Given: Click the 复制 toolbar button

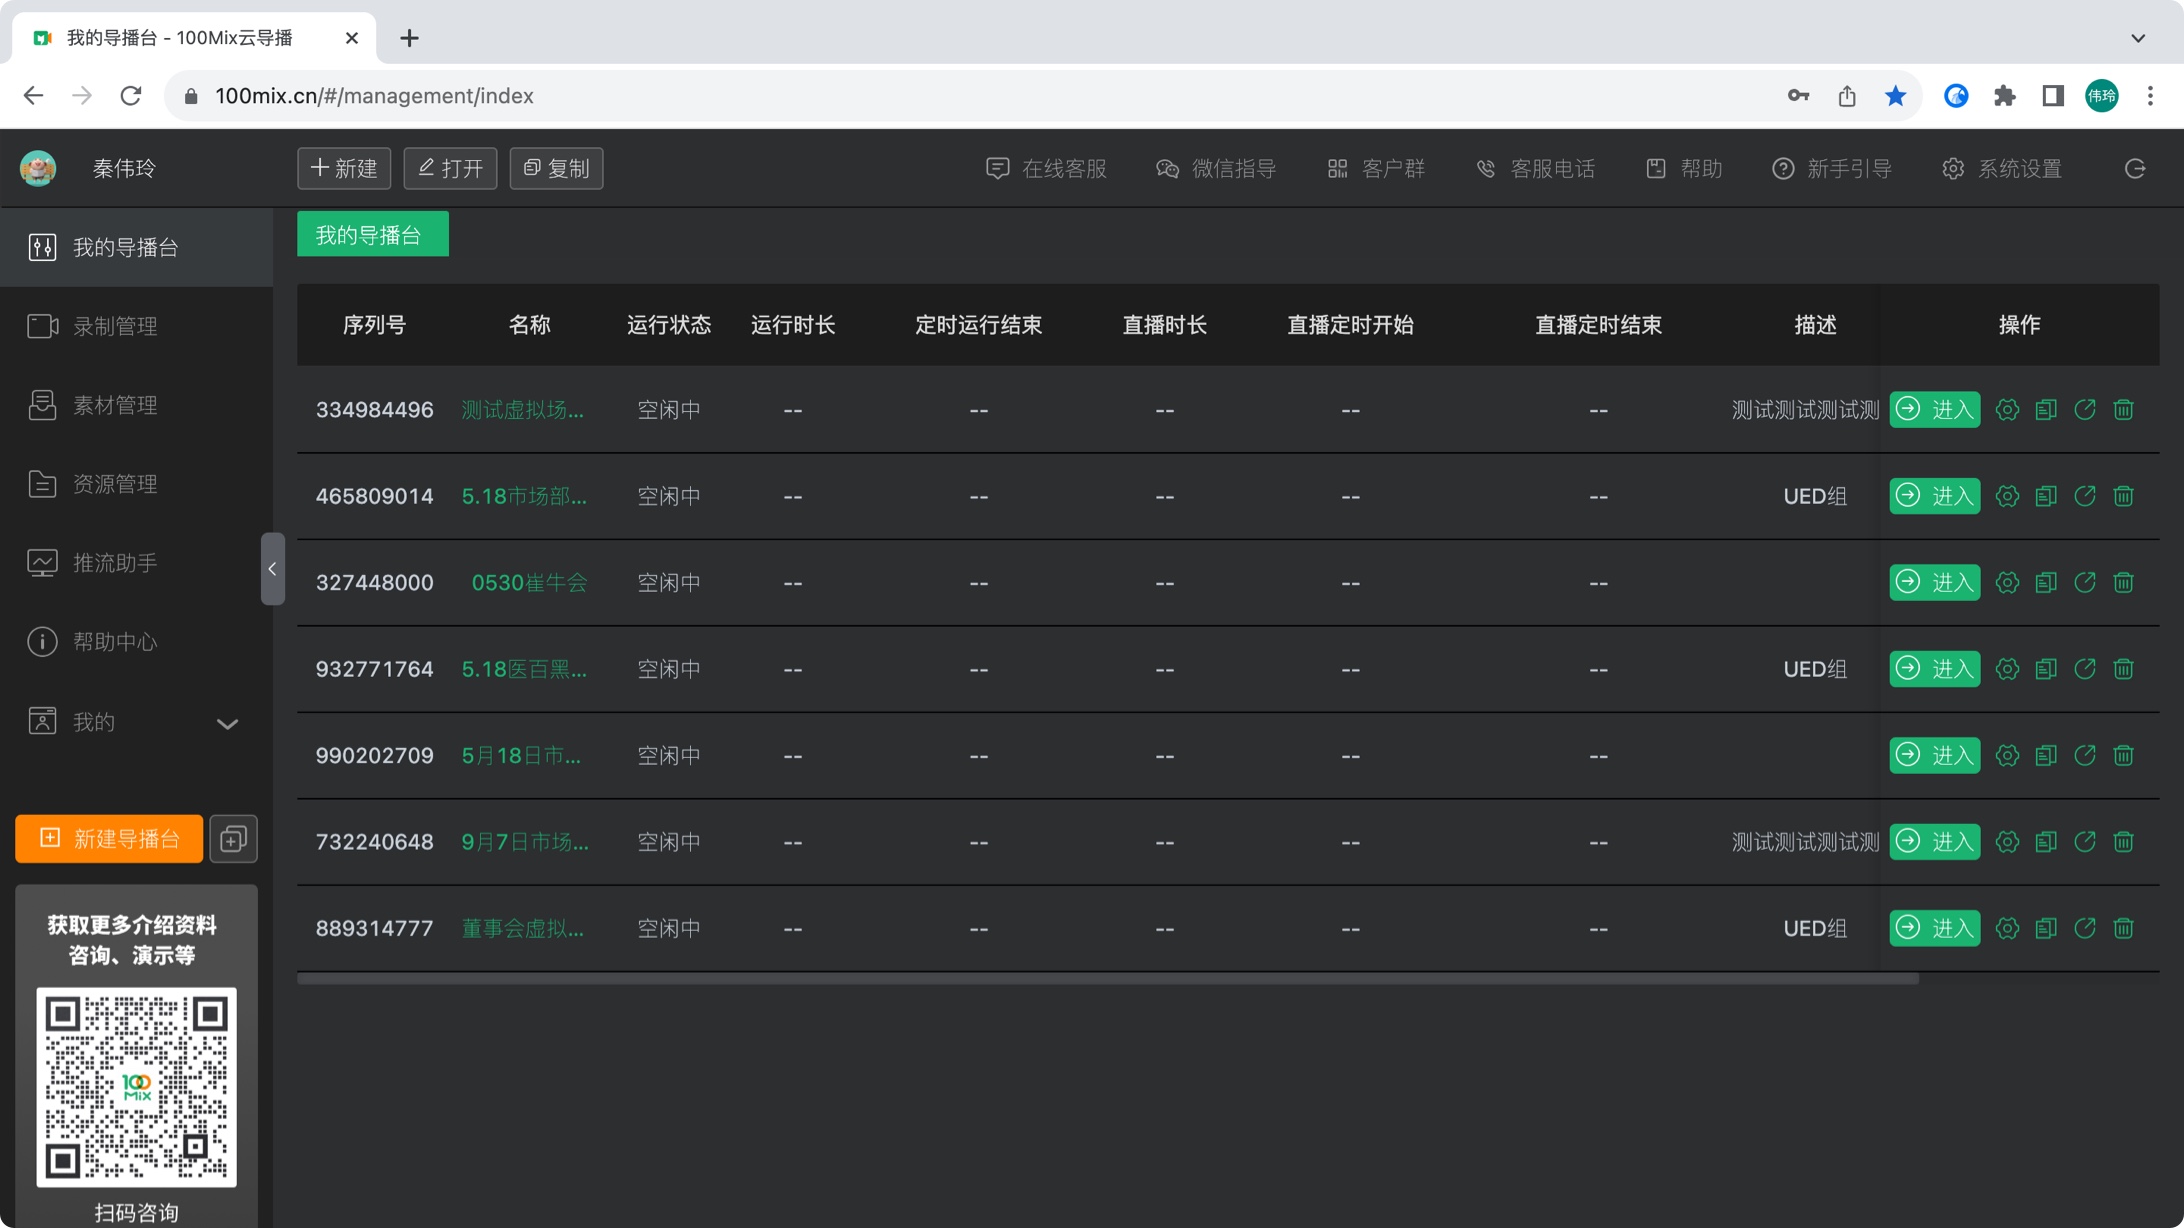Looking at the screenshot, I should [x=557, y=168].
